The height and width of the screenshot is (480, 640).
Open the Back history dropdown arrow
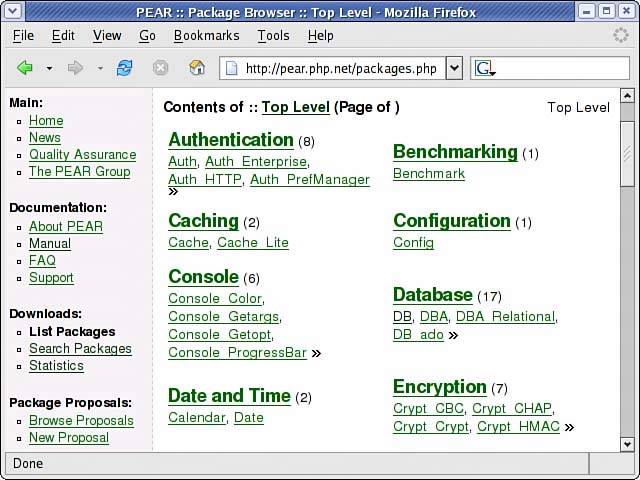click(49, 69)
